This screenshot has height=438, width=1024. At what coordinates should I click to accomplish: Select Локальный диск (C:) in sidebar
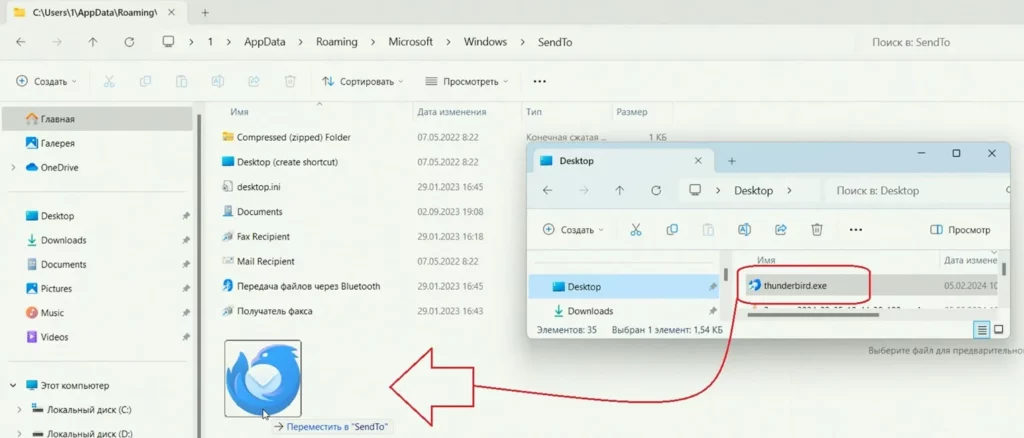tap(89, 410)
